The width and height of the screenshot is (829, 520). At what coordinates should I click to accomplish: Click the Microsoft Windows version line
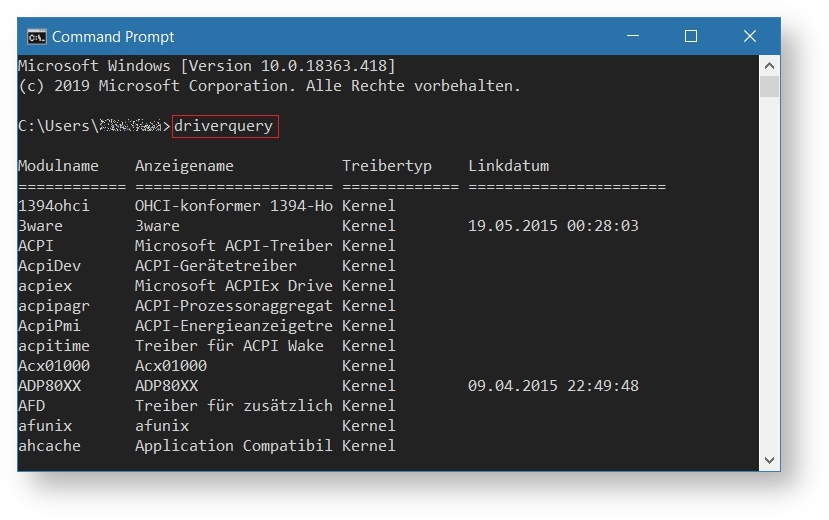207,66
